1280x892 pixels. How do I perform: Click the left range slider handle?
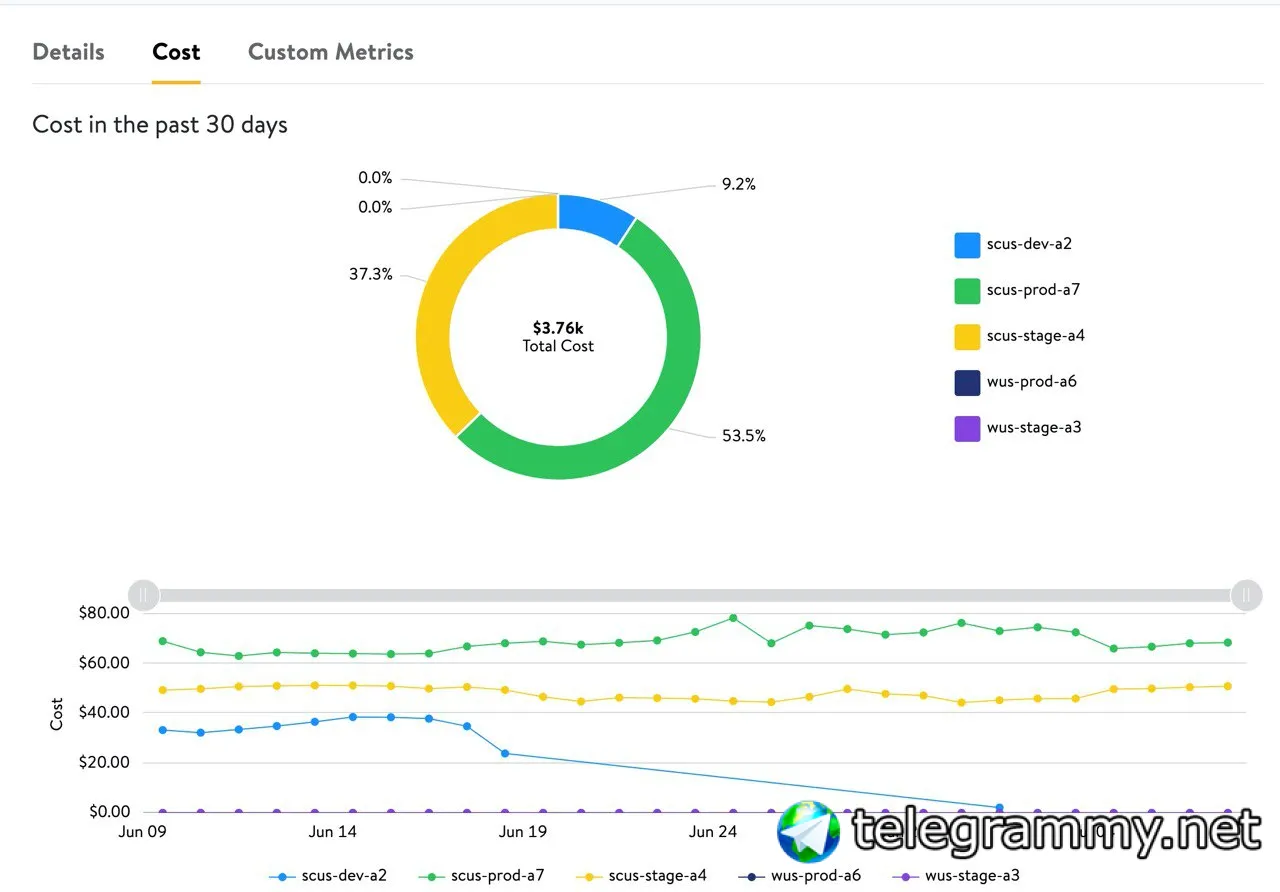tap(144, 595)
